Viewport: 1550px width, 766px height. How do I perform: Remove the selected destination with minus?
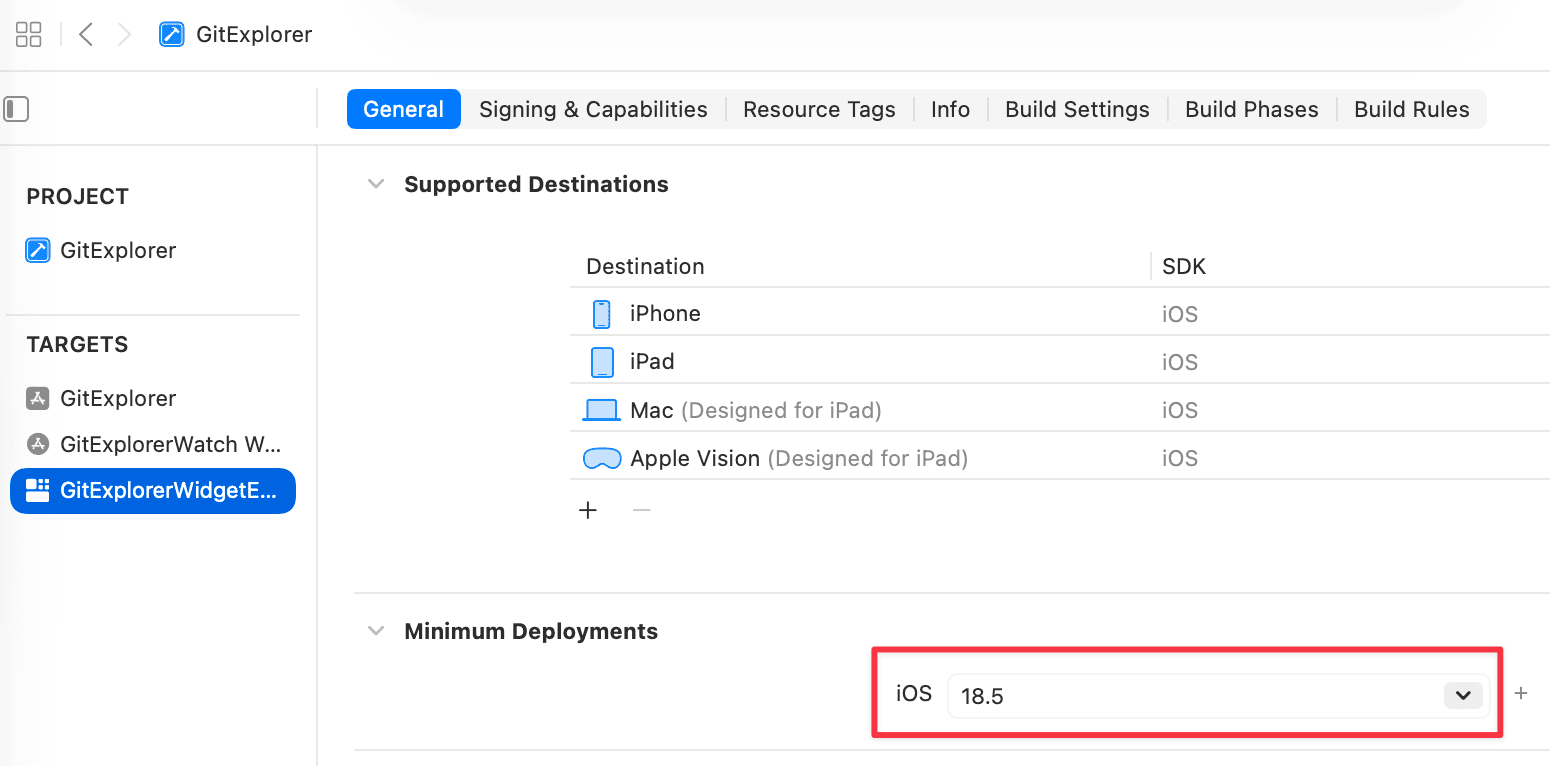(642, 510)
